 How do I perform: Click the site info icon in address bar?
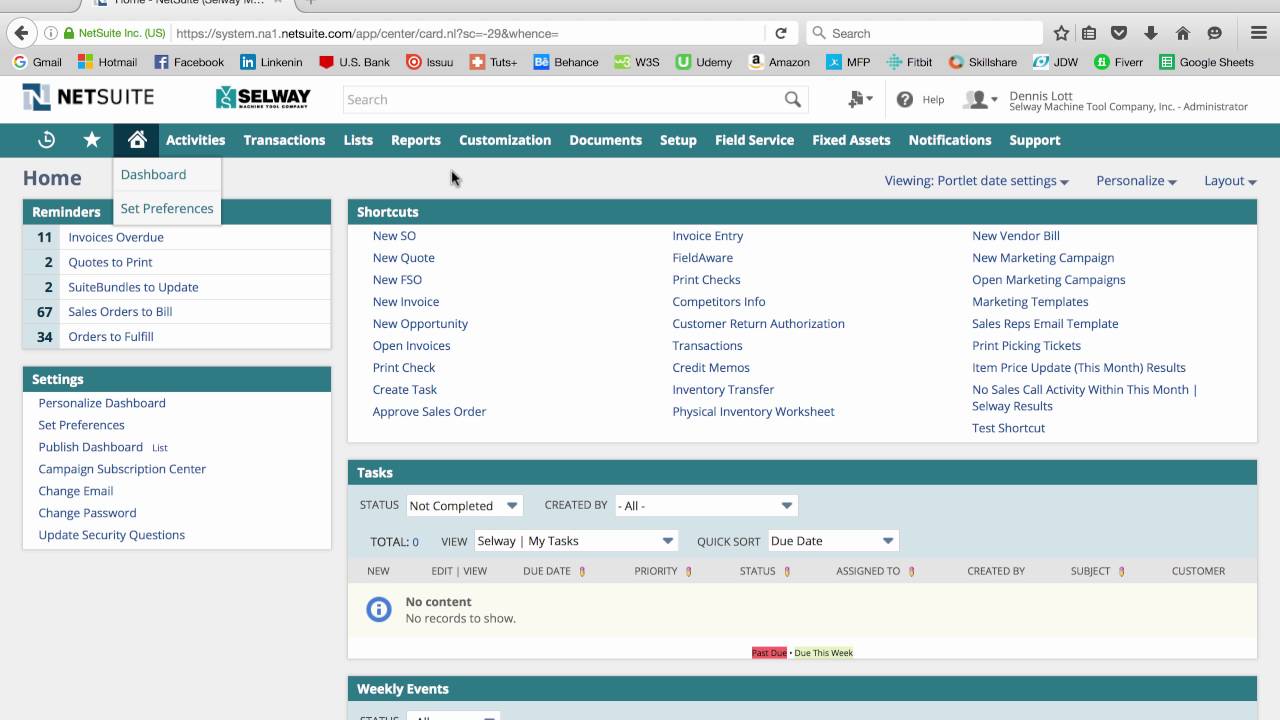[51, 33]
